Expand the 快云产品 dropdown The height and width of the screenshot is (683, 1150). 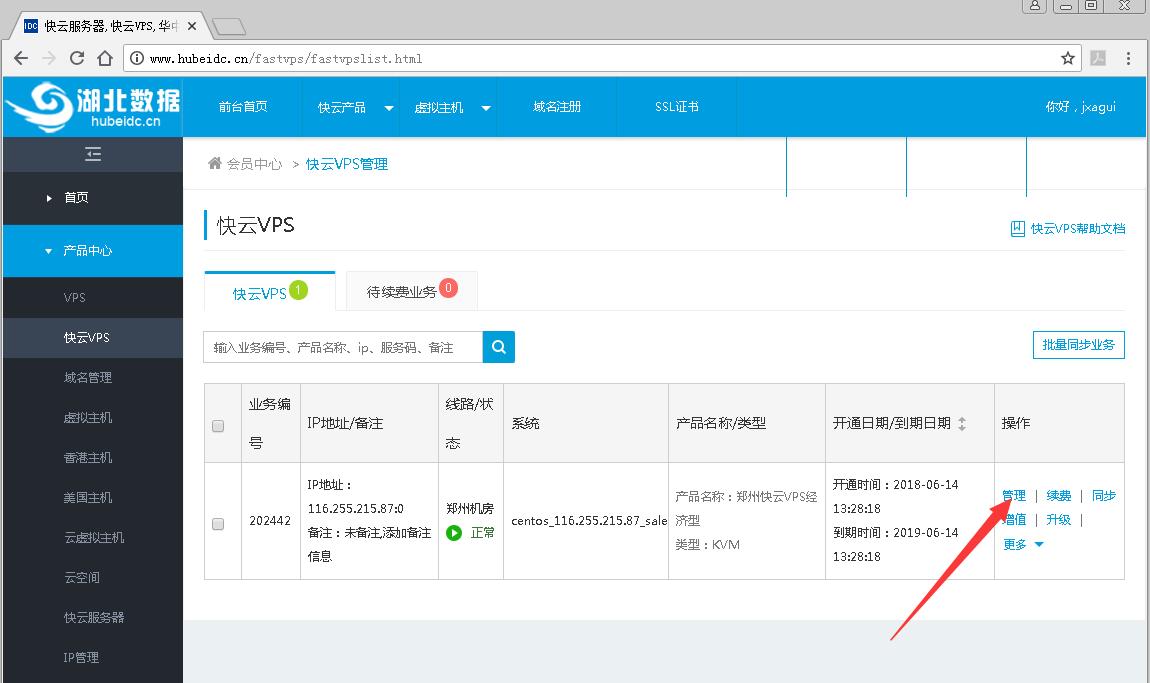389,108
